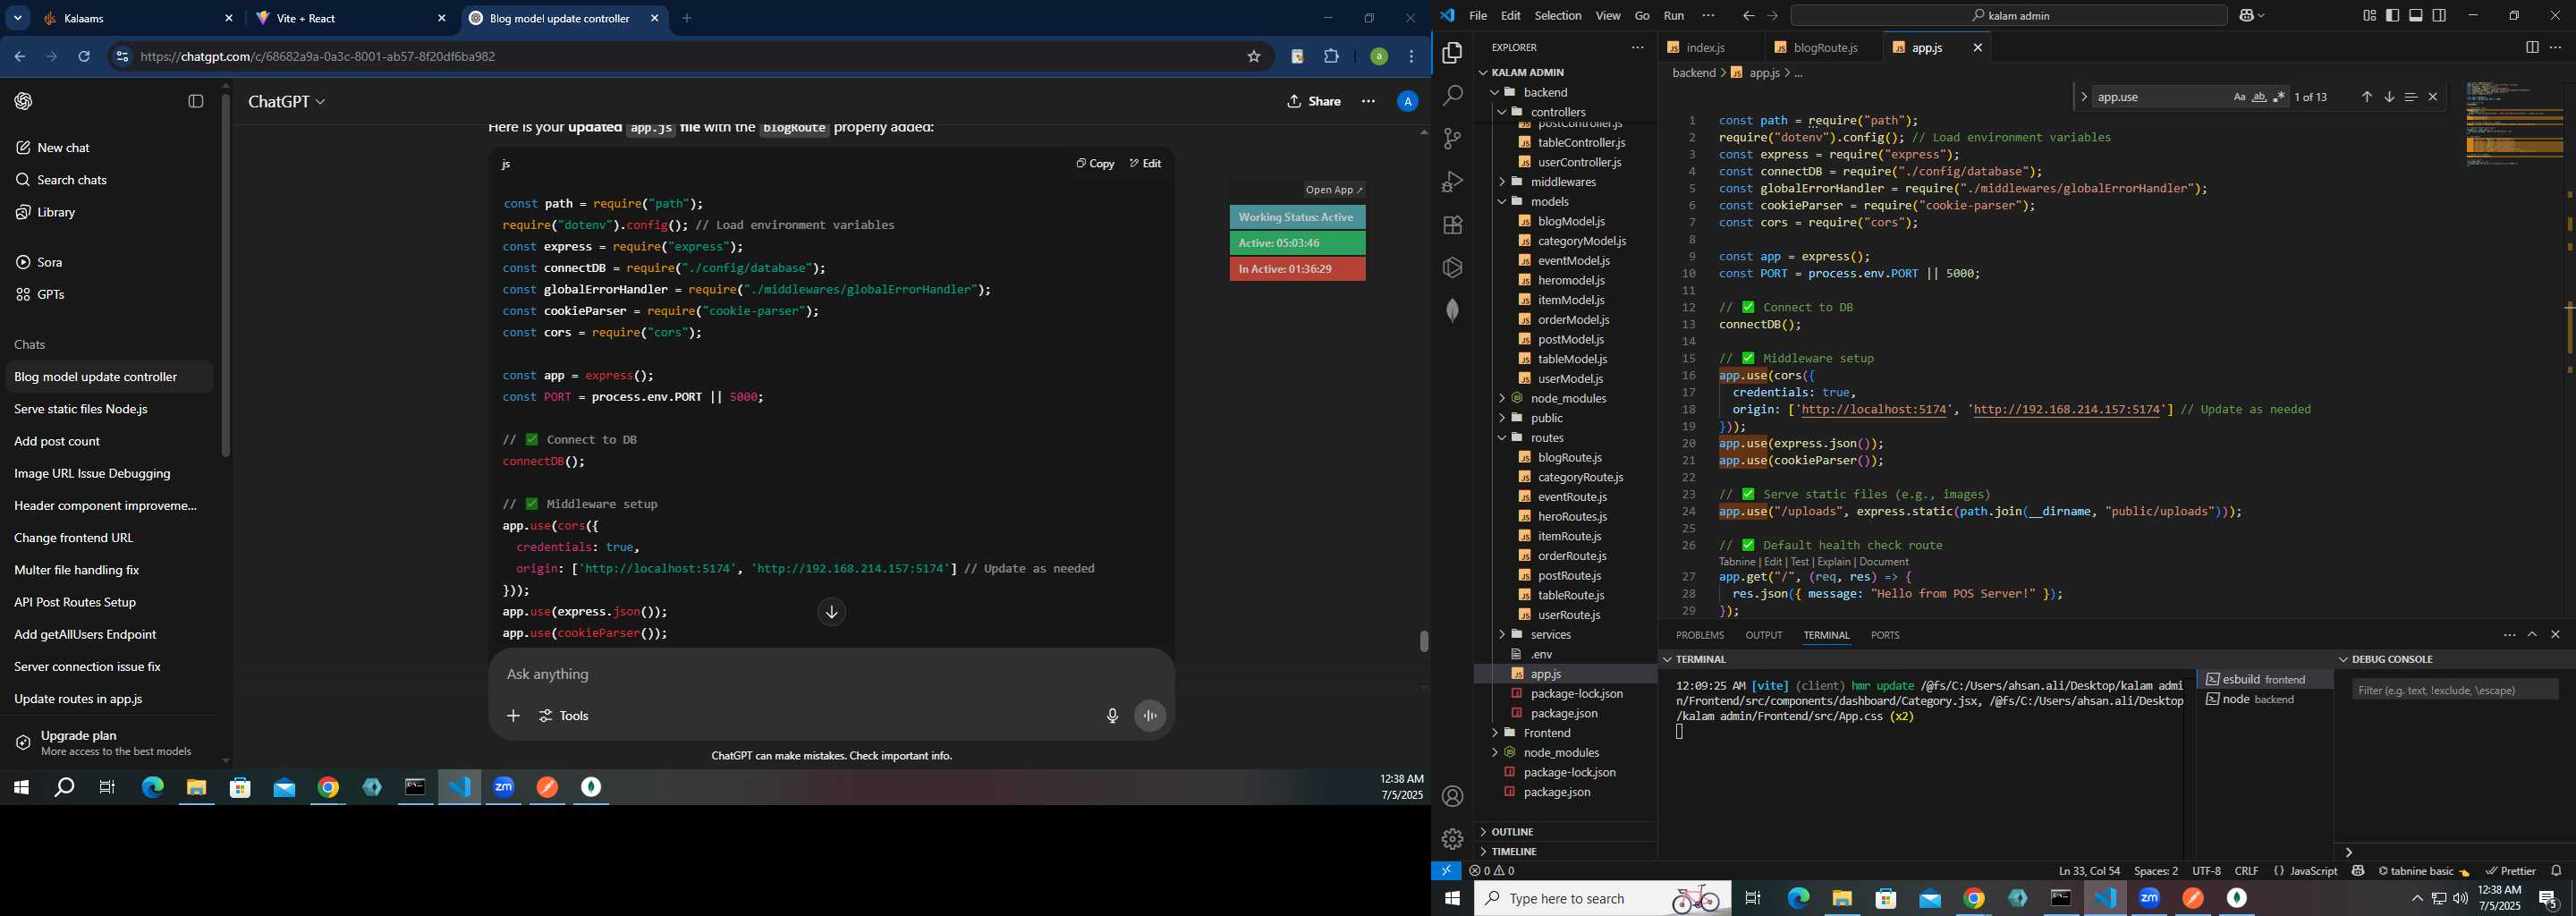Image resolution: width=2576 pixels, height=916 pixels.
Task: Select the node backend terminal in the terminal list
Action: tap(2263, 700)
